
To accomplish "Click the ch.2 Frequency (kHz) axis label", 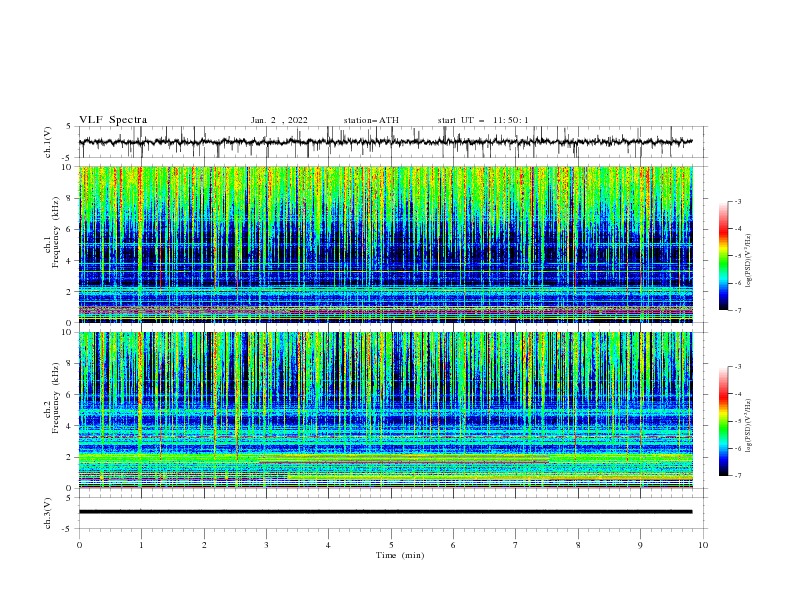I will coord(51,398).
